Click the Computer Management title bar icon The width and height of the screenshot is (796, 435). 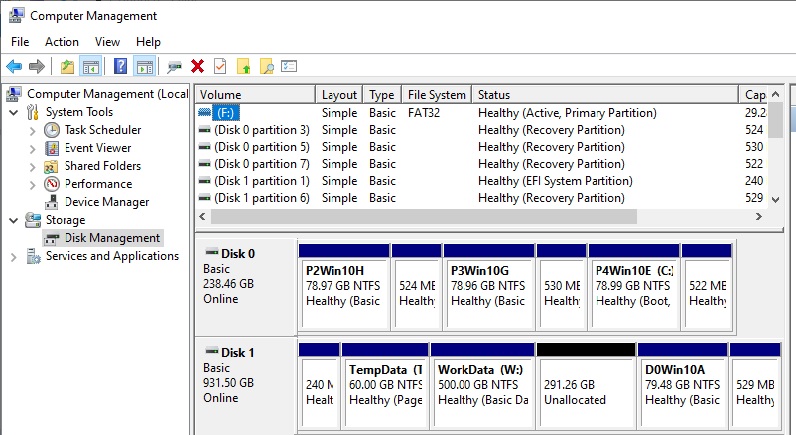point(16,16)
